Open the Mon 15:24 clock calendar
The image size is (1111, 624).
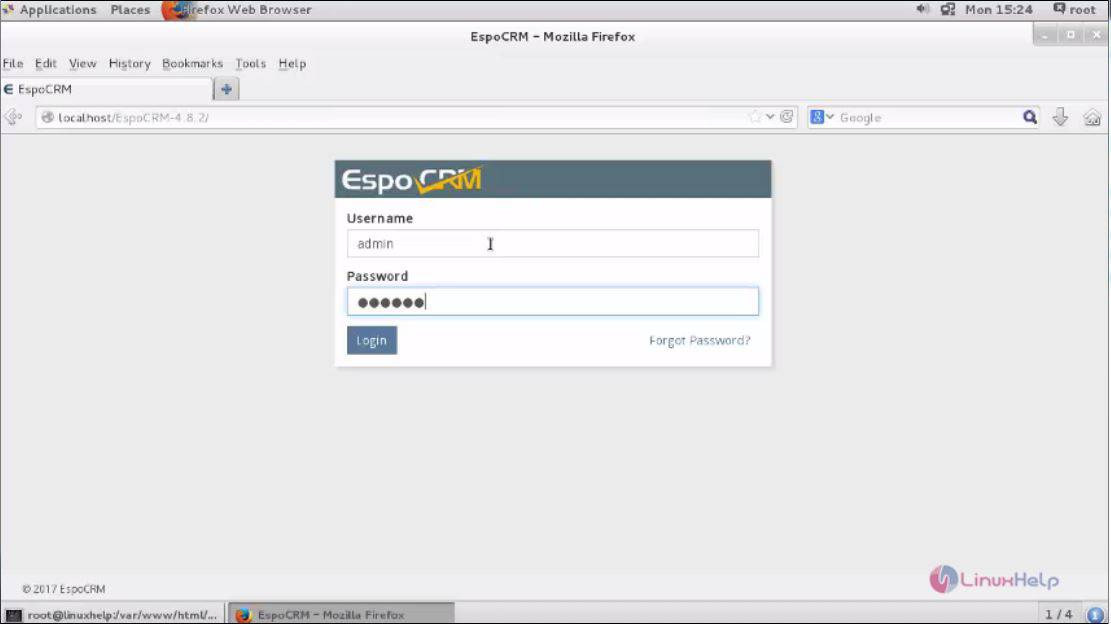998,10
